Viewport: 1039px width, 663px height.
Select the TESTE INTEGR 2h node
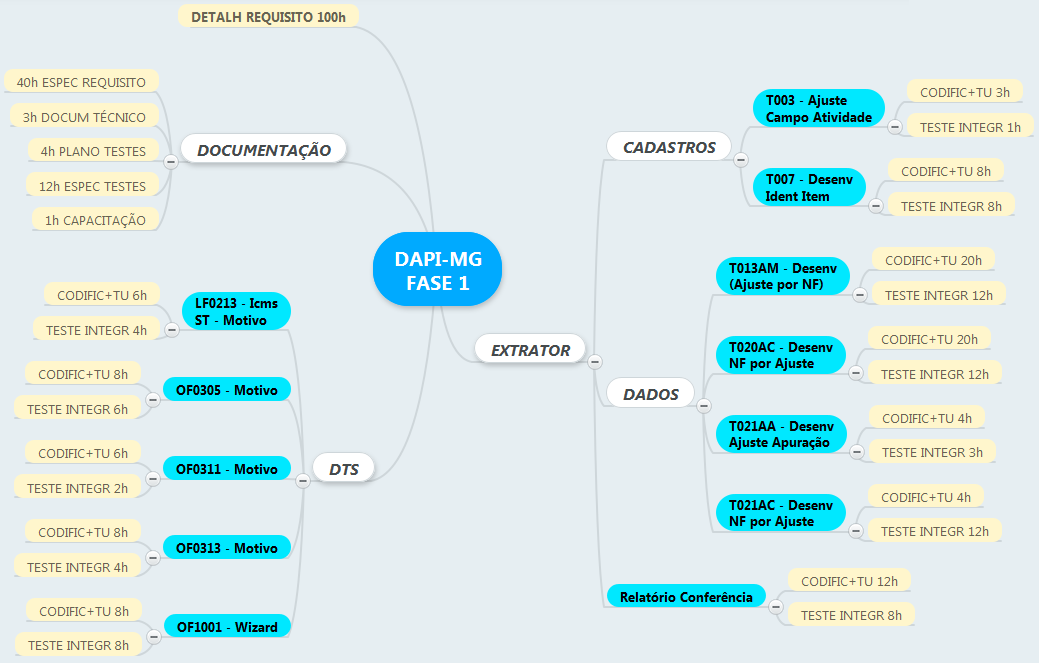(x=77, y=488)
